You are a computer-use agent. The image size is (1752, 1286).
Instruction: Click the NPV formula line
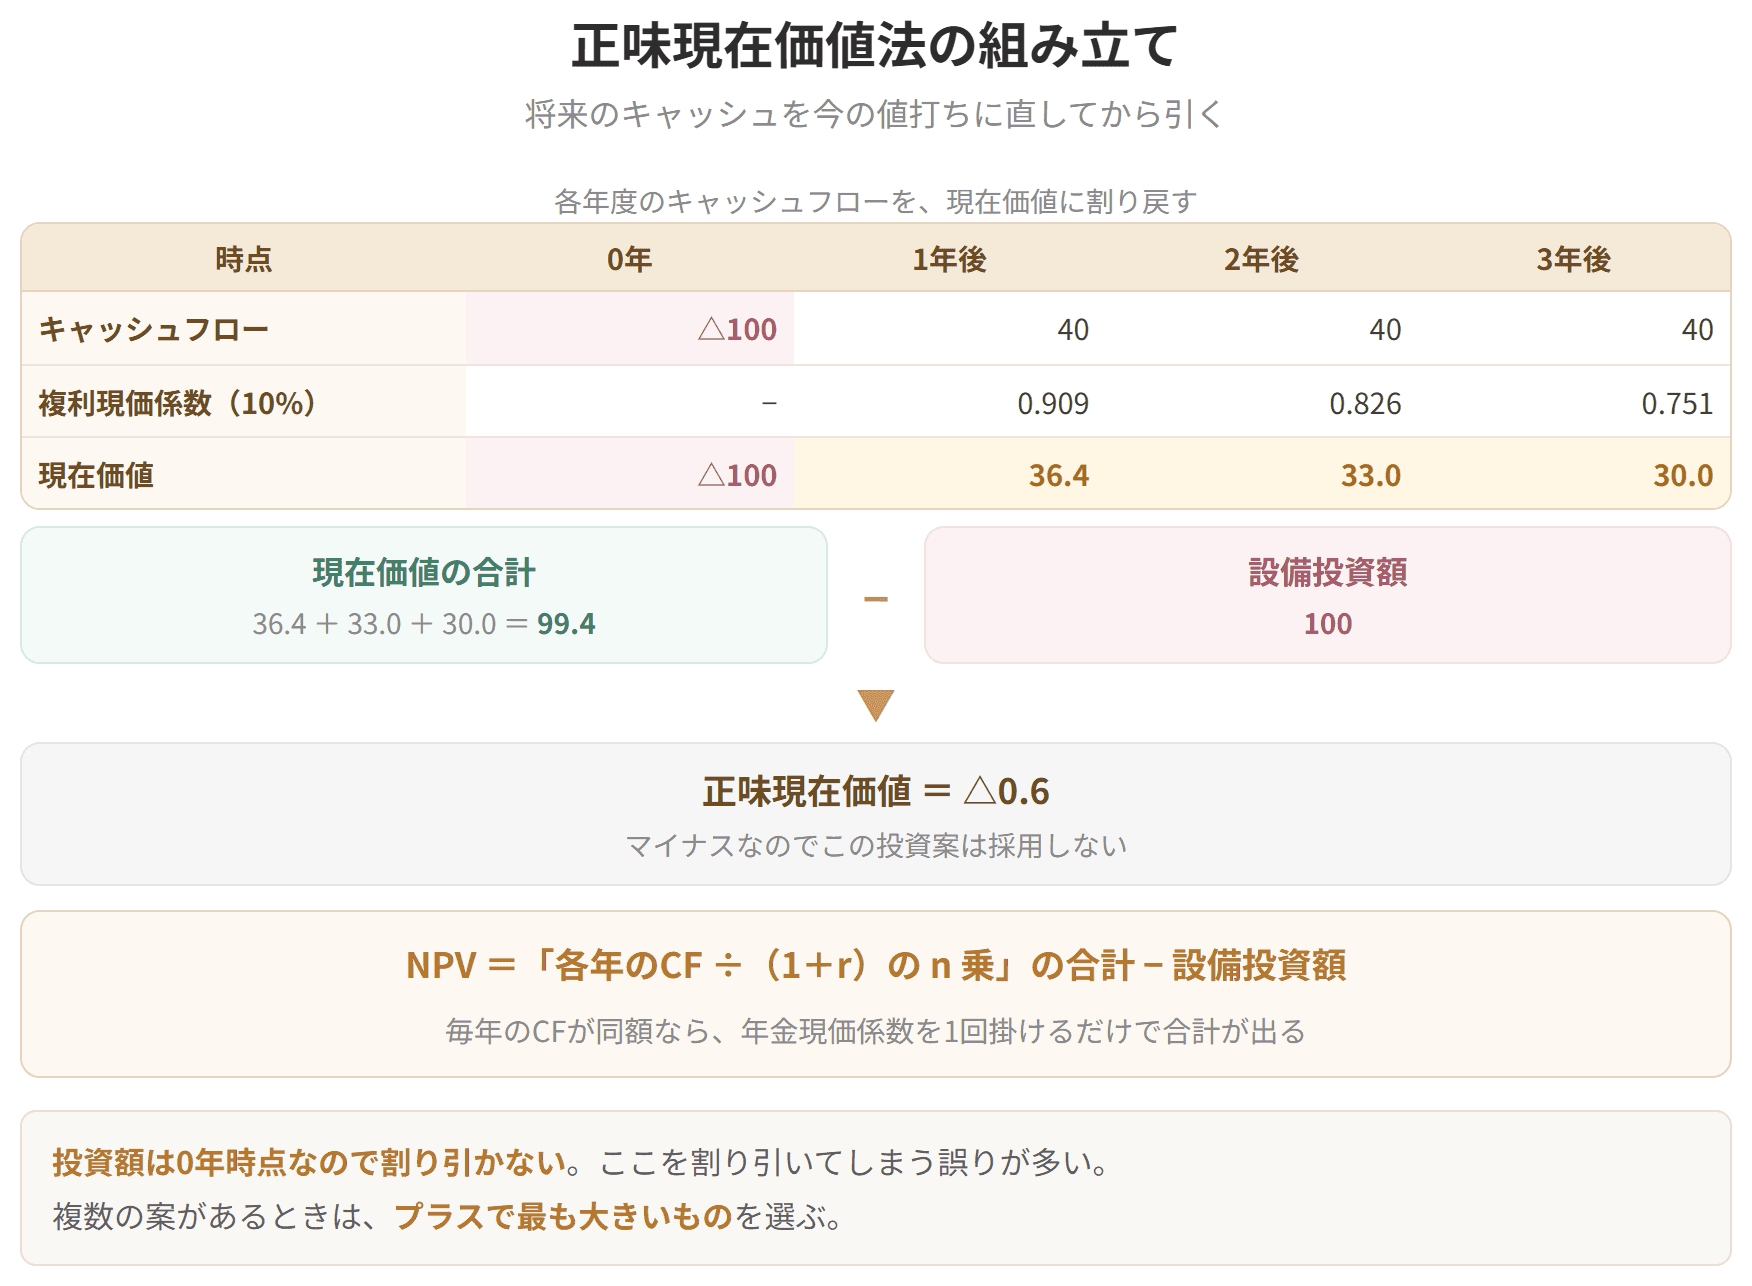pos(876,966)
